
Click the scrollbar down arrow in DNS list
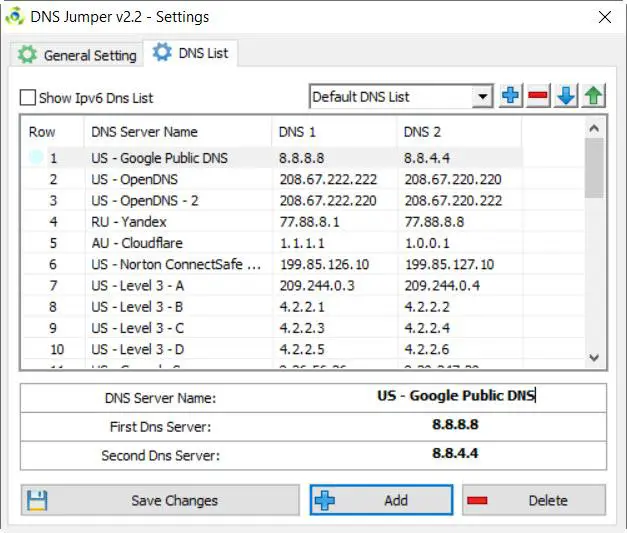[594, 357]
